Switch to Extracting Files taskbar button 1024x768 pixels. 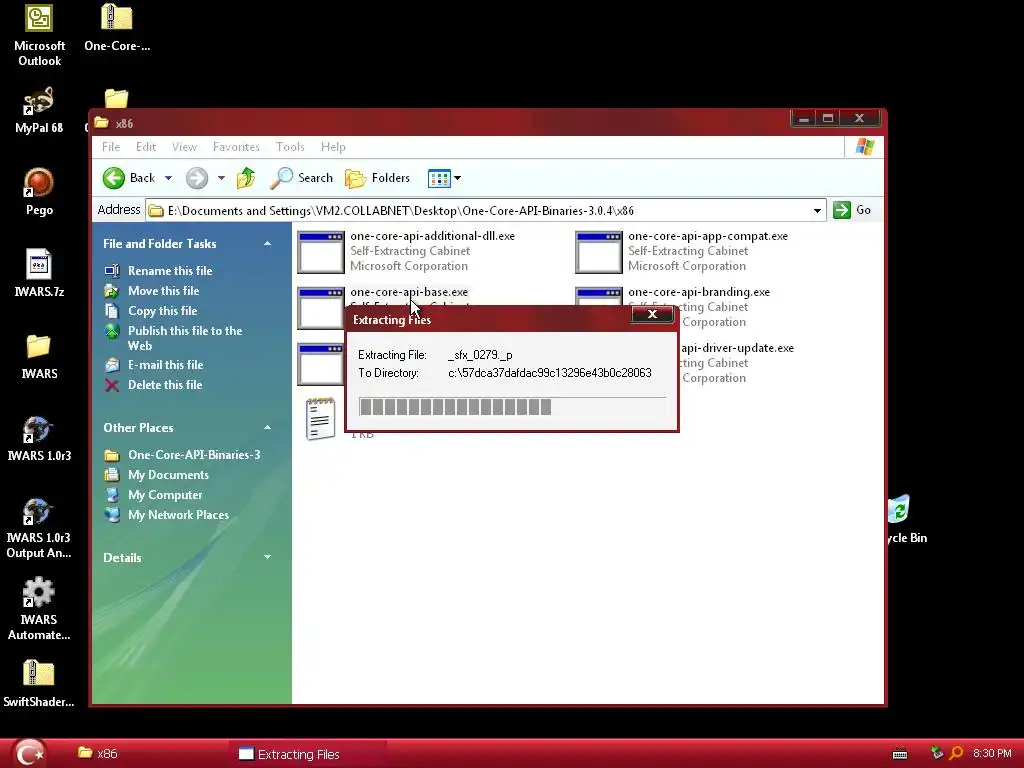pos(307,754)
